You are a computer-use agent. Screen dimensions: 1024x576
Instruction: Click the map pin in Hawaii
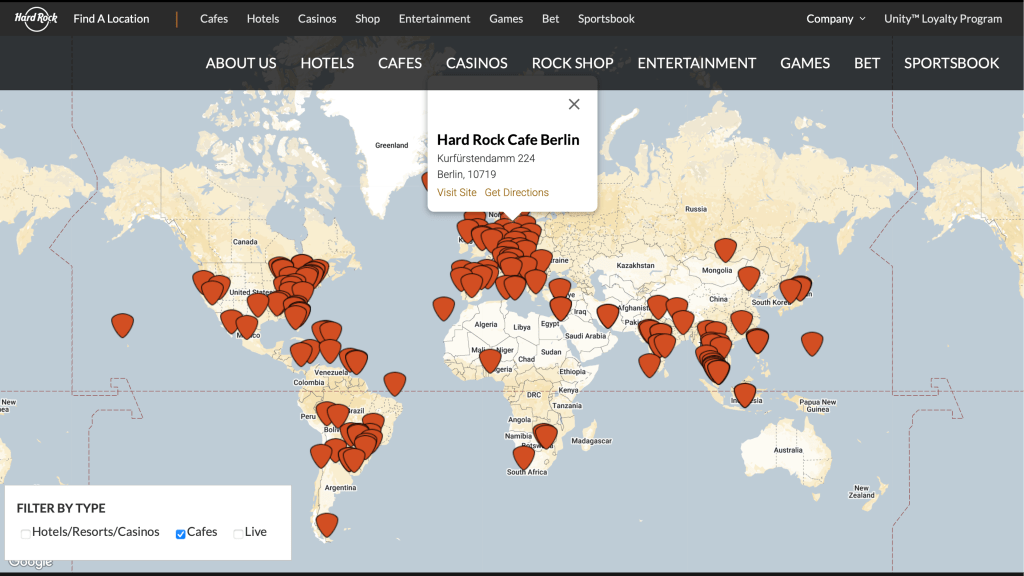point(122,325)
